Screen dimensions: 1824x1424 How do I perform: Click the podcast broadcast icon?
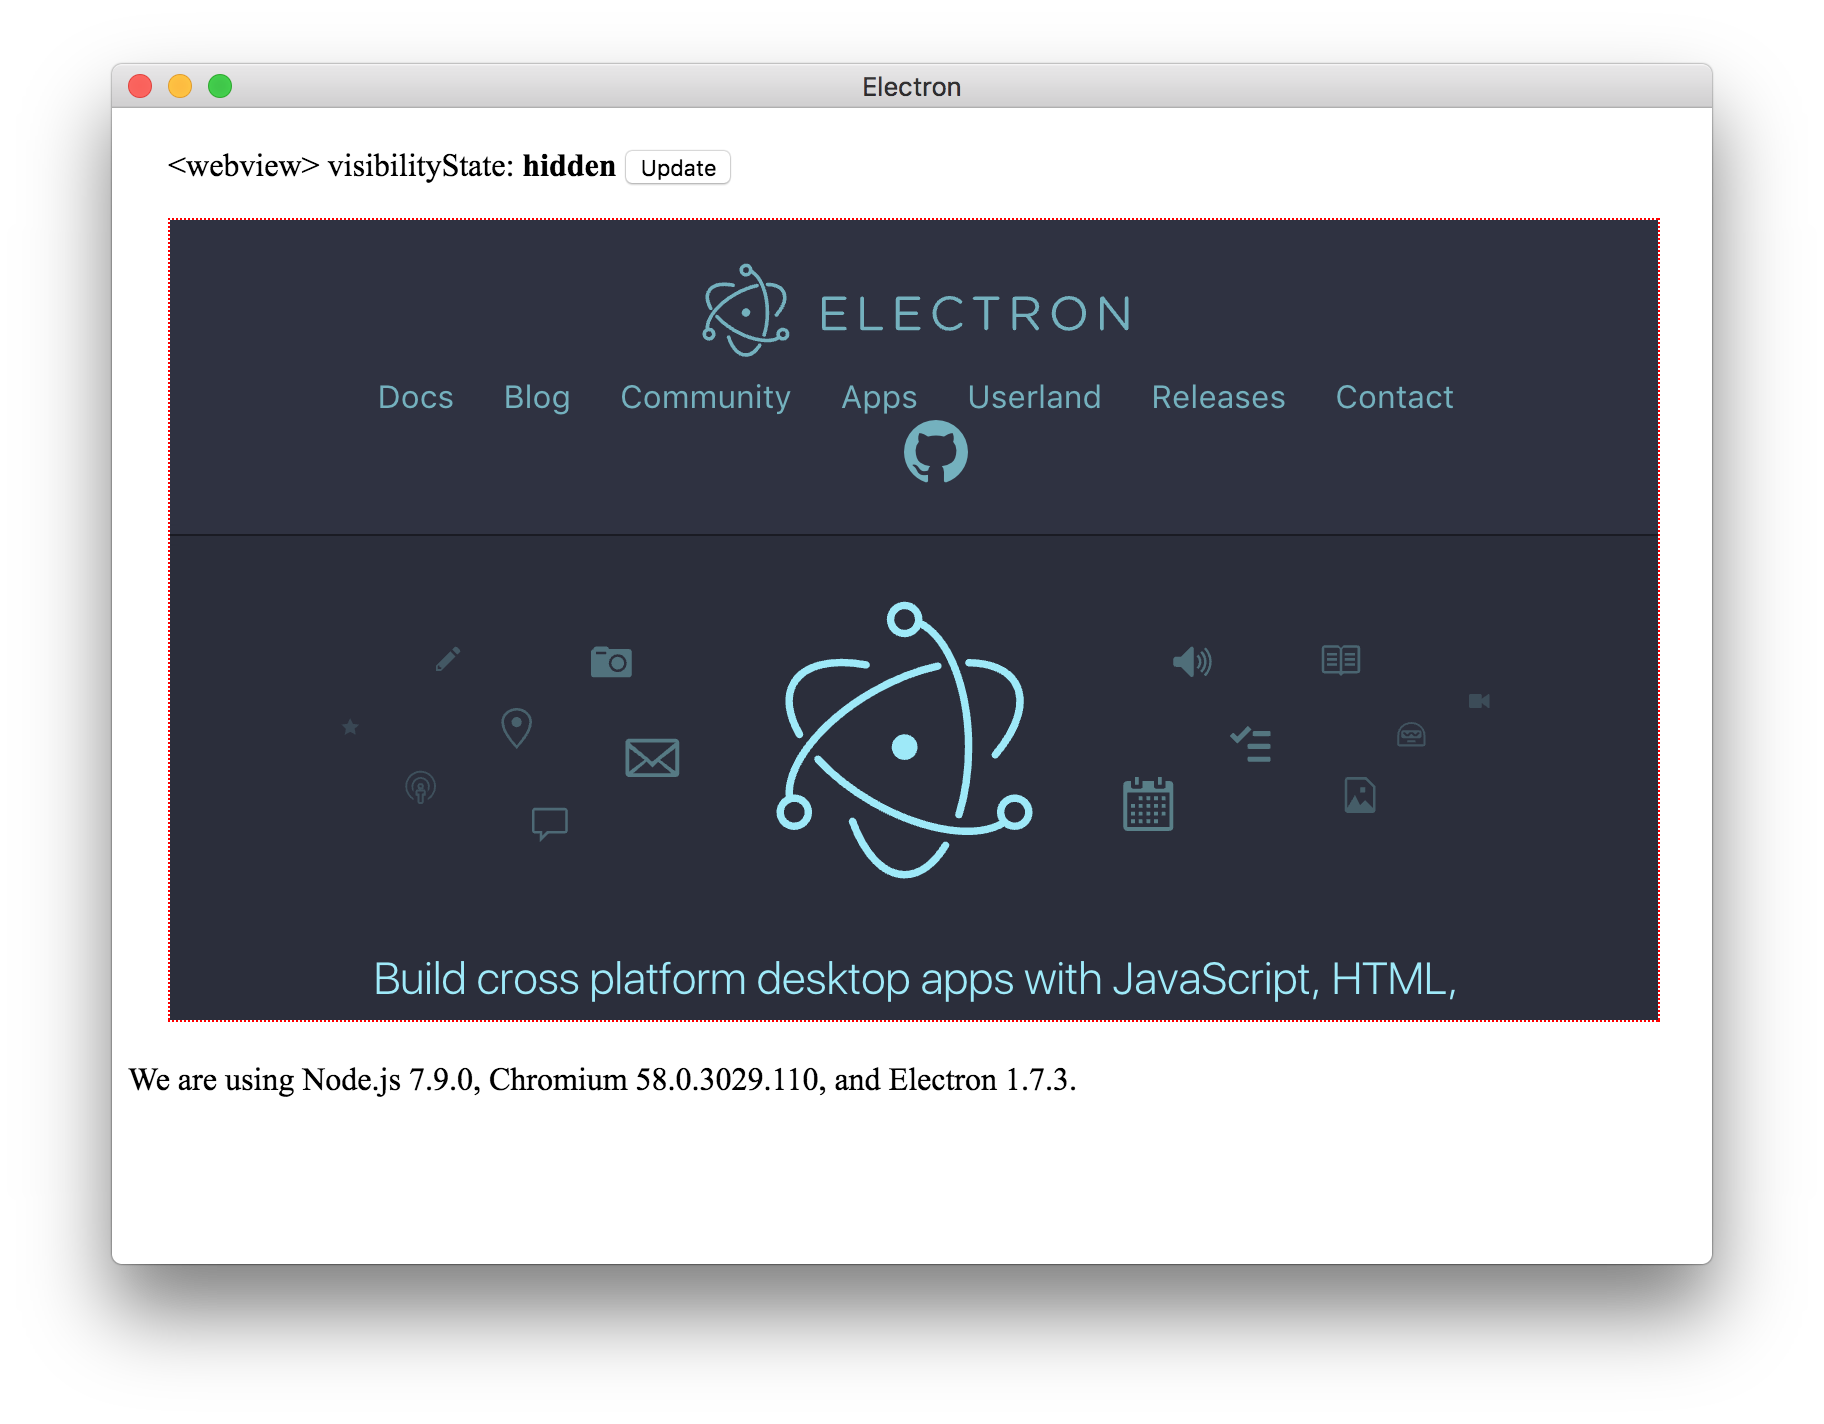click(x=420, y=788)
